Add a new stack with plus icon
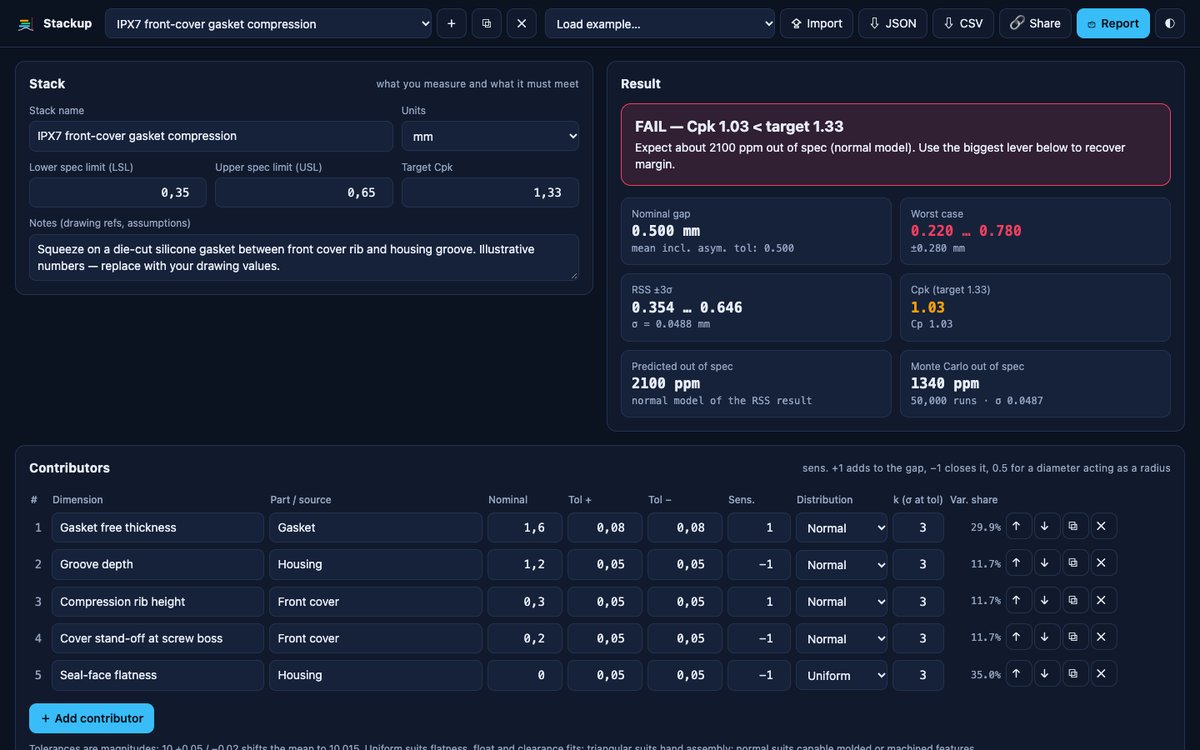The width and height of the screenshot is (1200, 750). tap(451, 23)
